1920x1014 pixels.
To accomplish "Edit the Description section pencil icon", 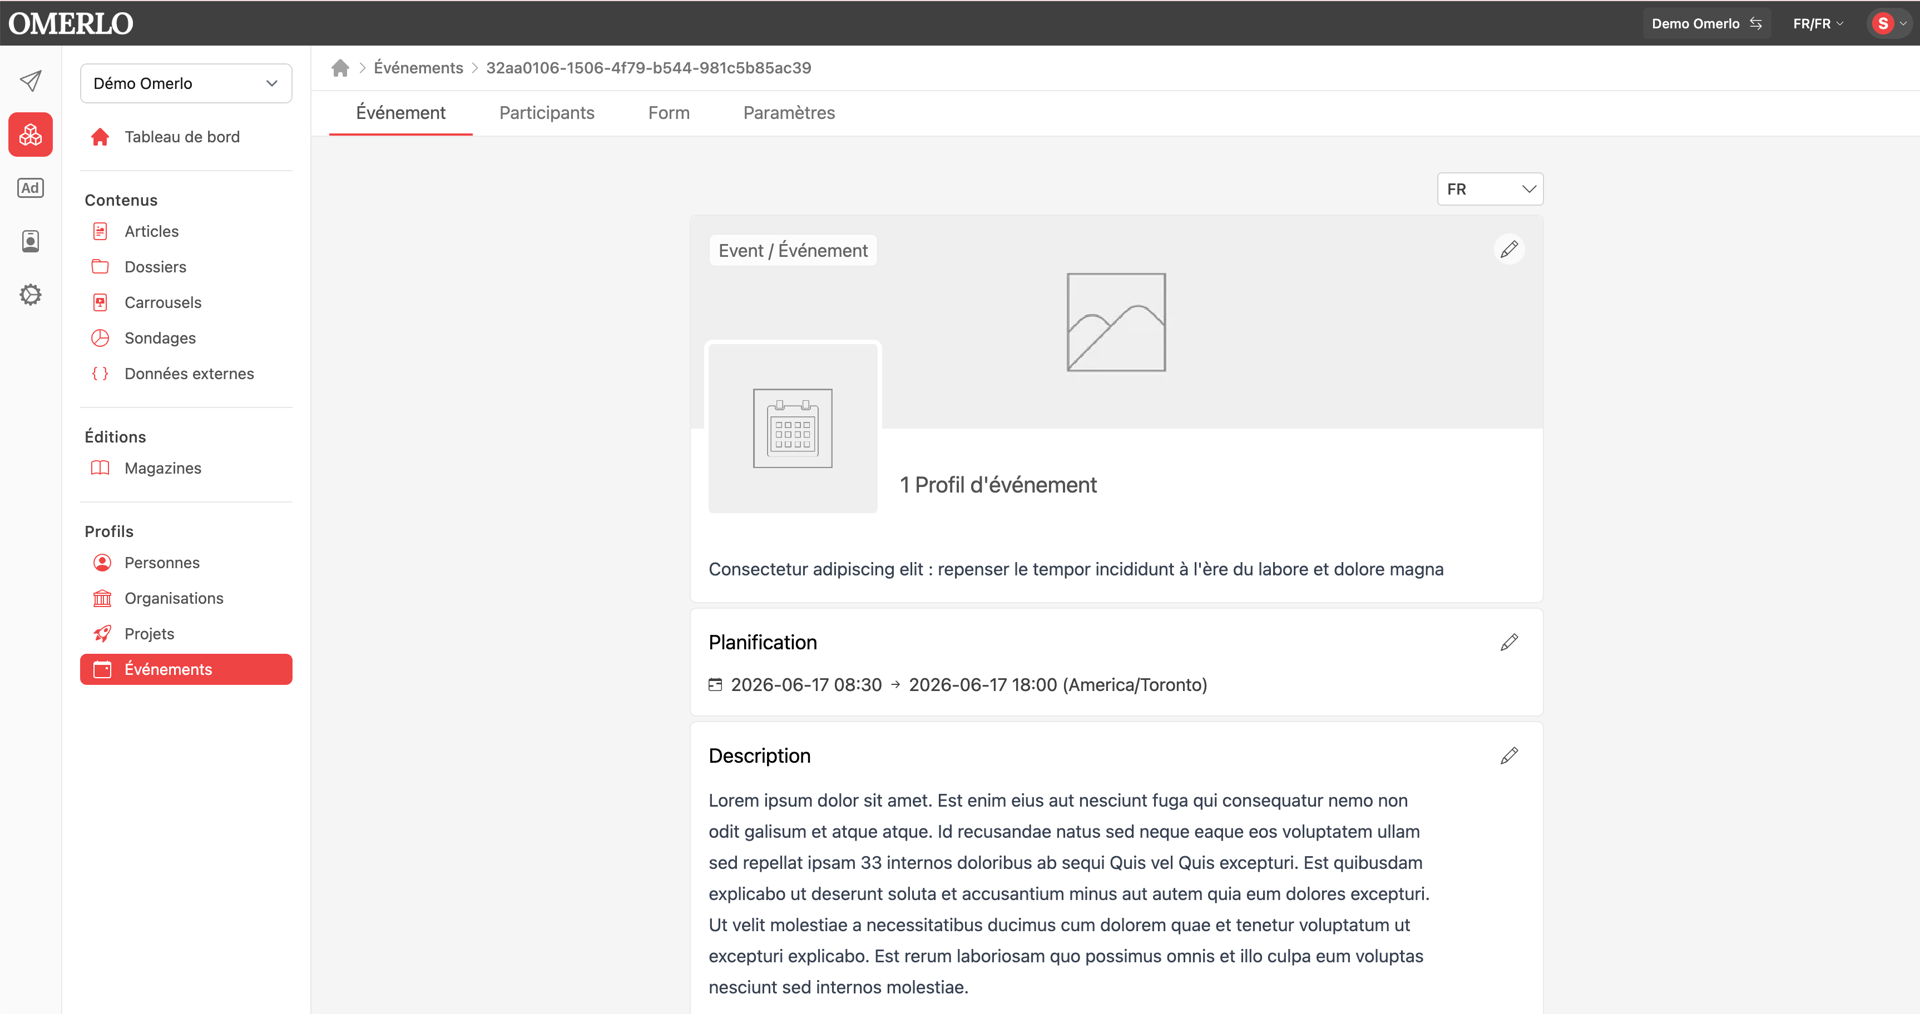I will [x=1509, y=756].
